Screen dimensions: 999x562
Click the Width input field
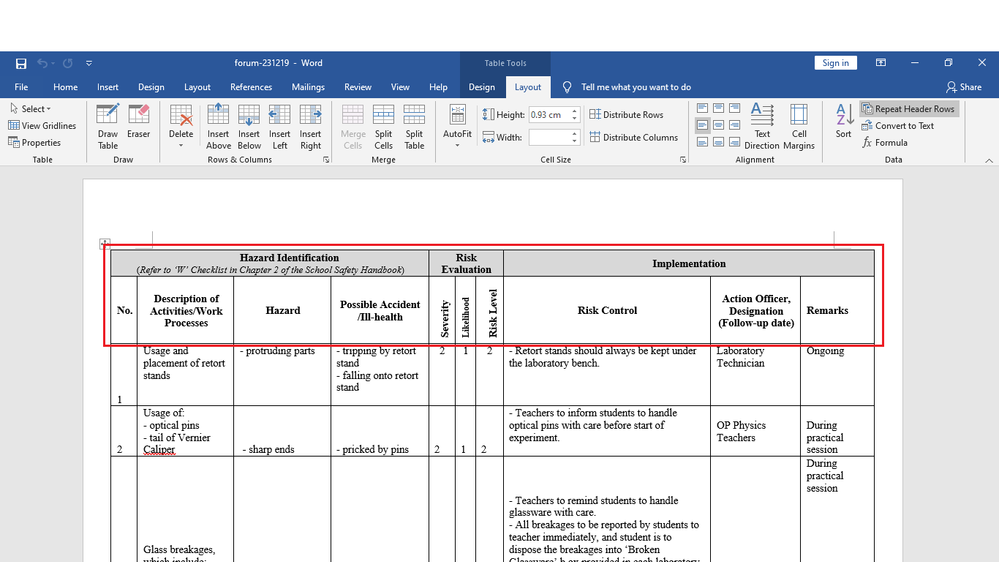click(549, 137)
